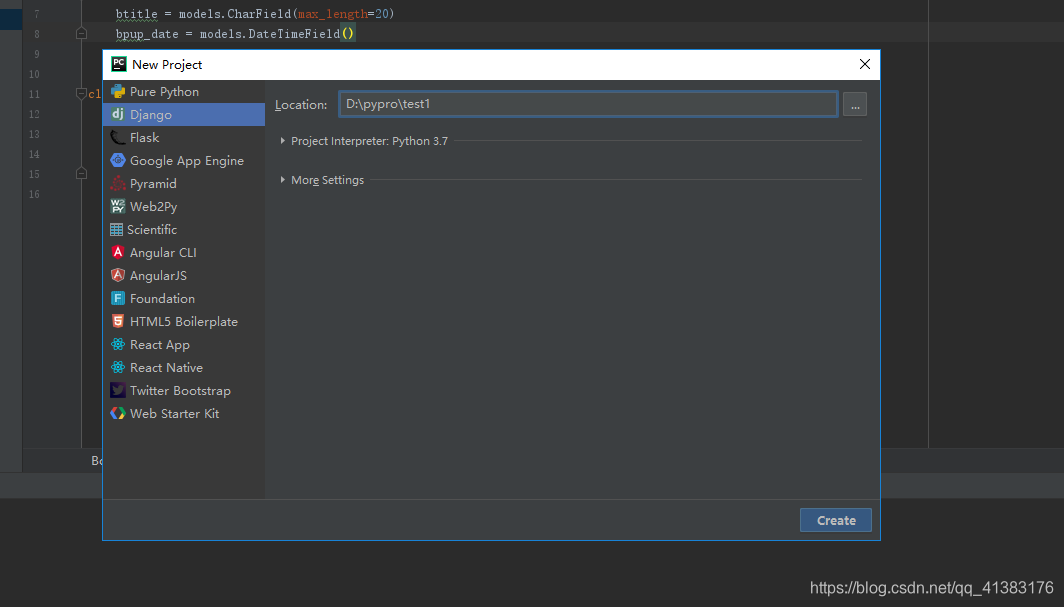This screenshot has width=1064, height=607.
Task: Choose Flask project type label
Action: click(145, 138)
